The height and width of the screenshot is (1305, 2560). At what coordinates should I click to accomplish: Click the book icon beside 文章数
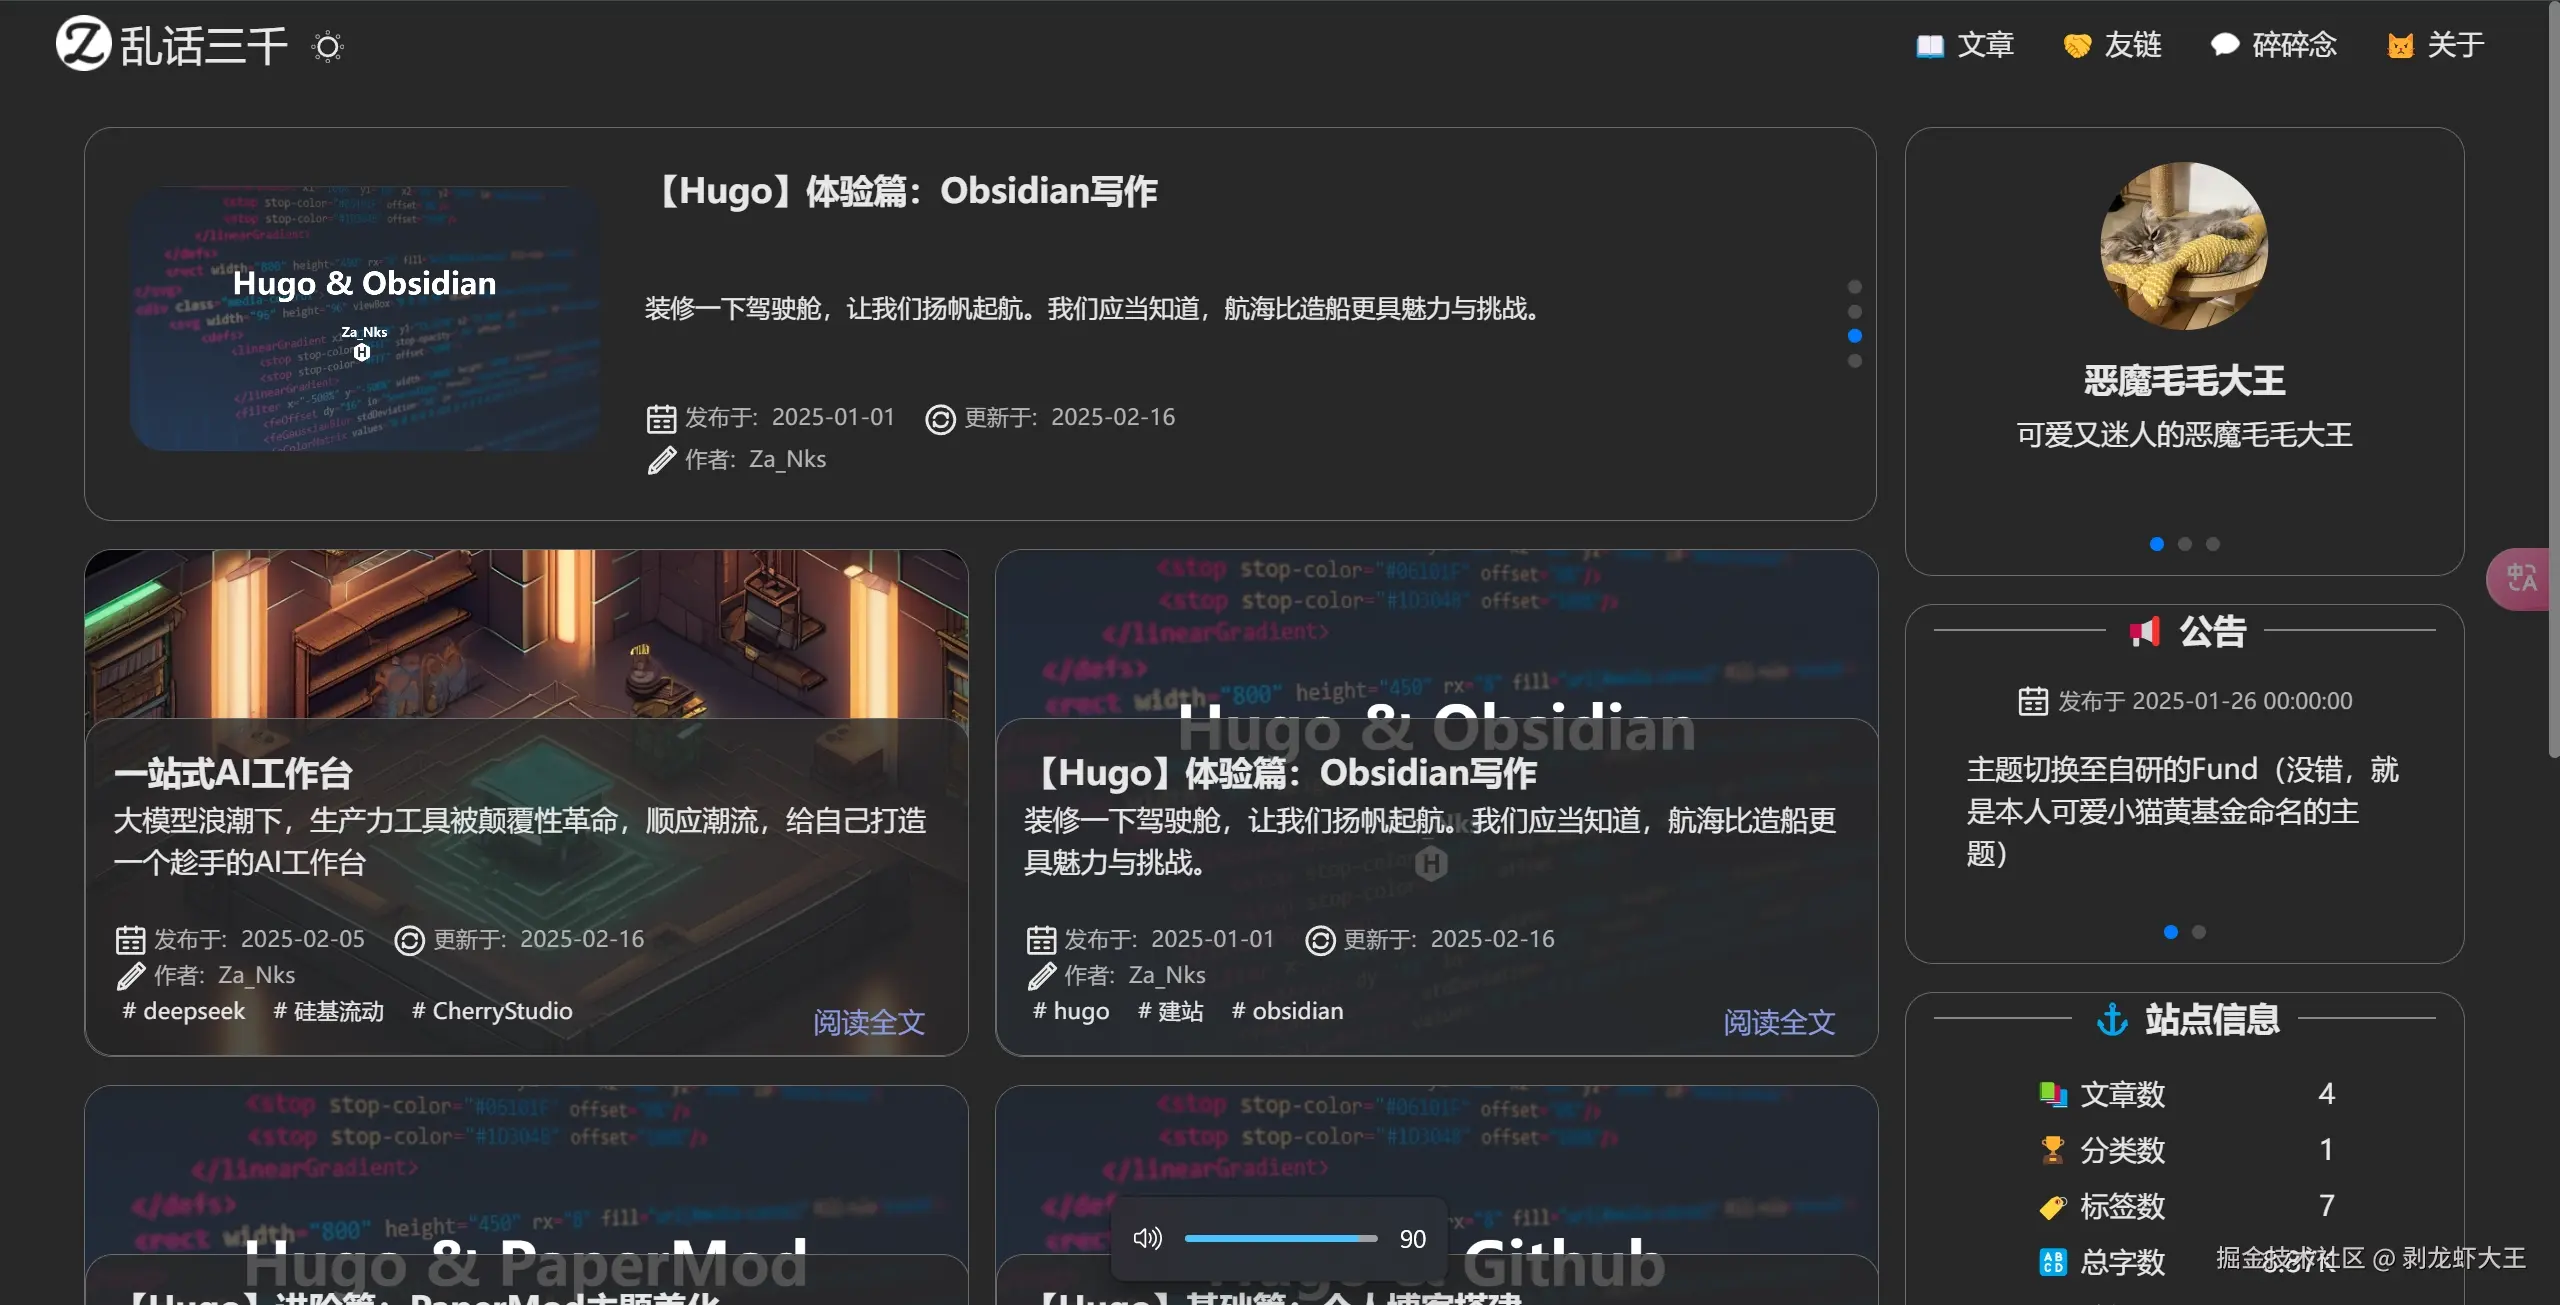pyautogui.click(x=2053, y=1093)
